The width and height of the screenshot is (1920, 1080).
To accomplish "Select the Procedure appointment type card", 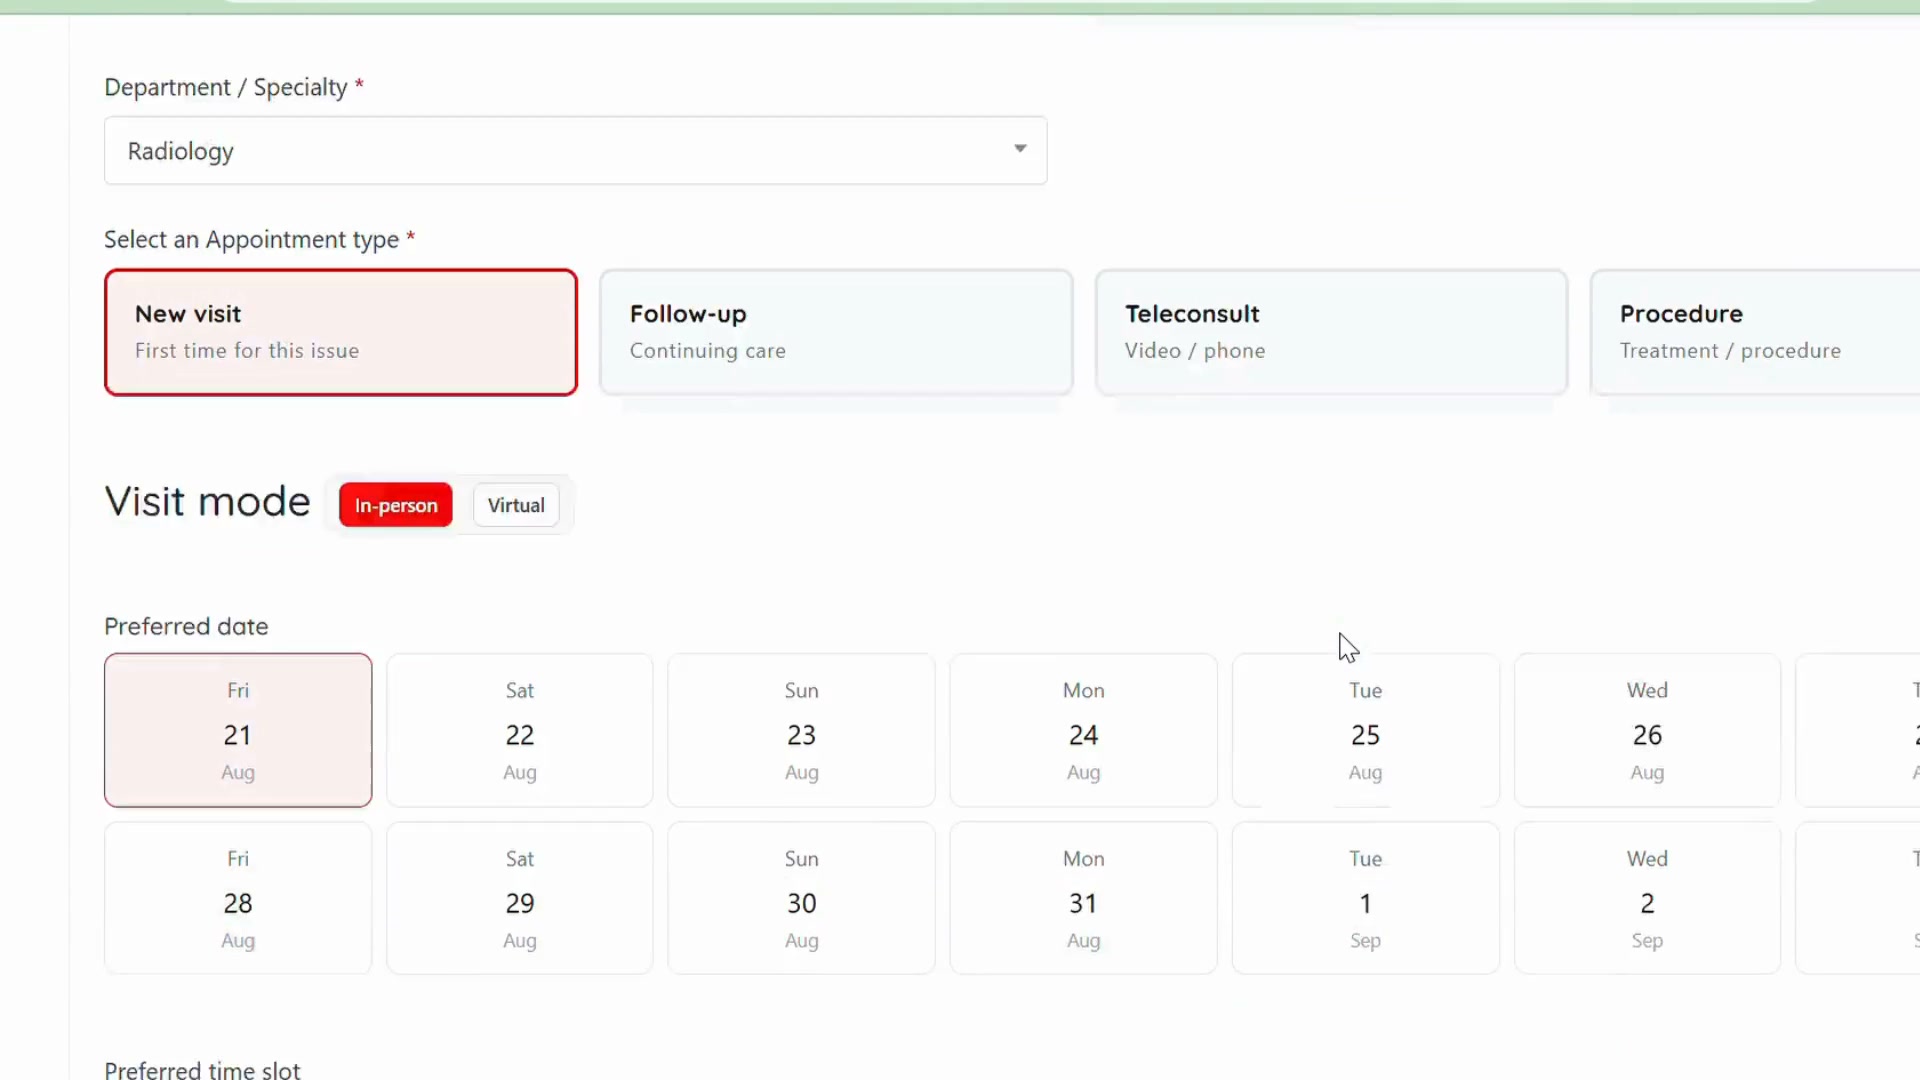I will click(1756, 332).
